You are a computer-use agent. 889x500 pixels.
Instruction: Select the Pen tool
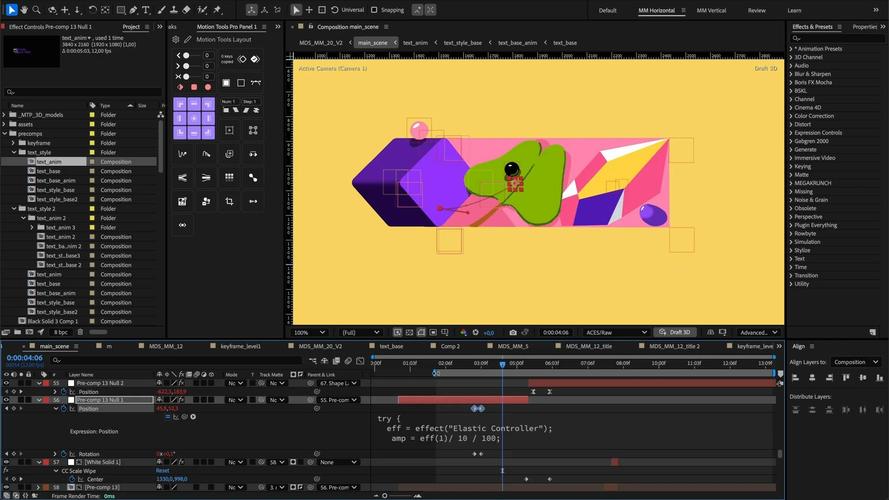point(133,10)
